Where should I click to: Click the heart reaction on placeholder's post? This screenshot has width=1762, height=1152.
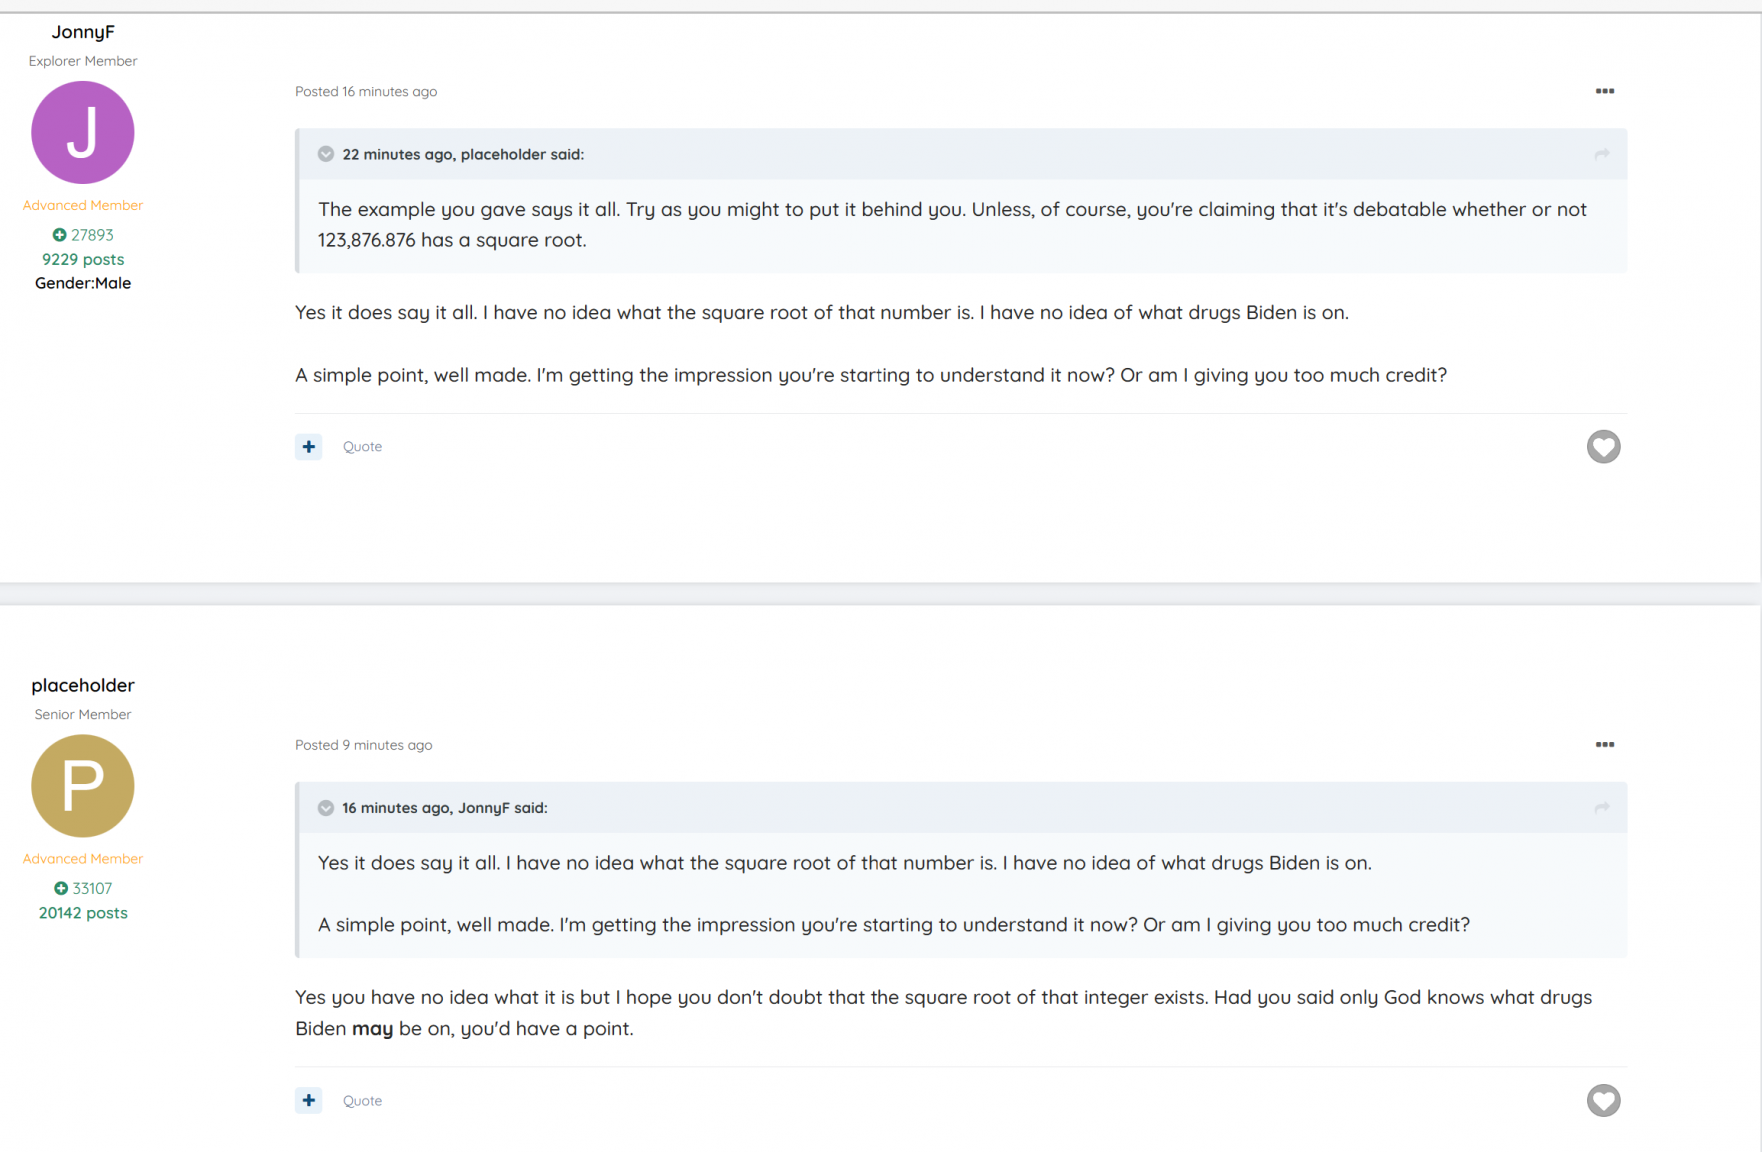(1603, 1101)
